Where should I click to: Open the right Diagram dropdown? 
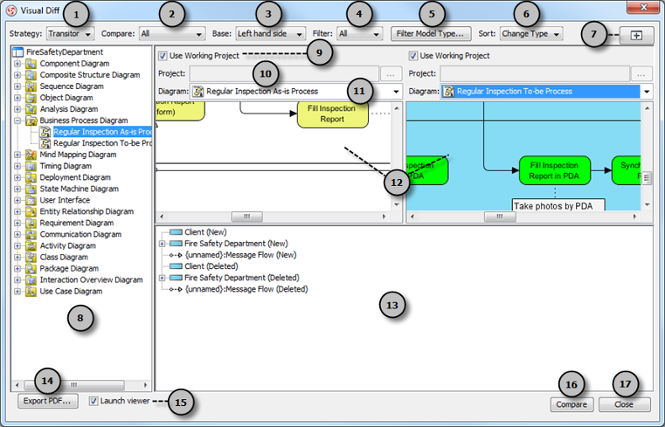(646, 92)
